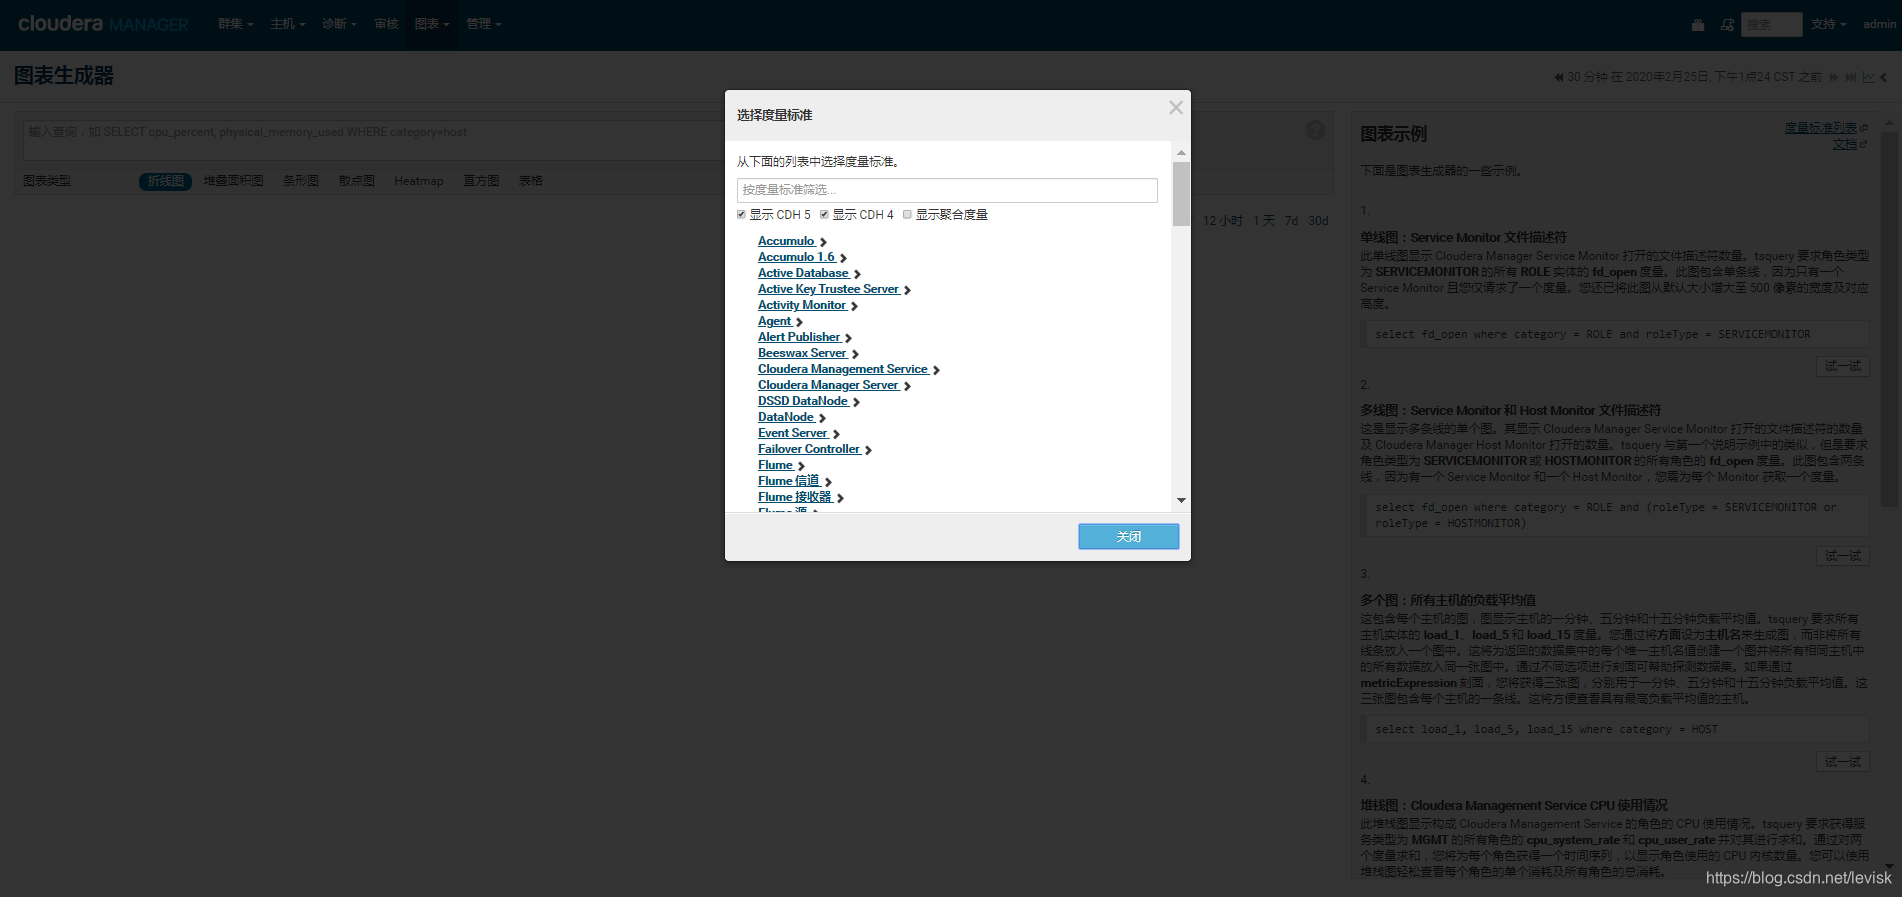Select 条形图 chart type
This screenshot has height=897, width=1902.
300,181
